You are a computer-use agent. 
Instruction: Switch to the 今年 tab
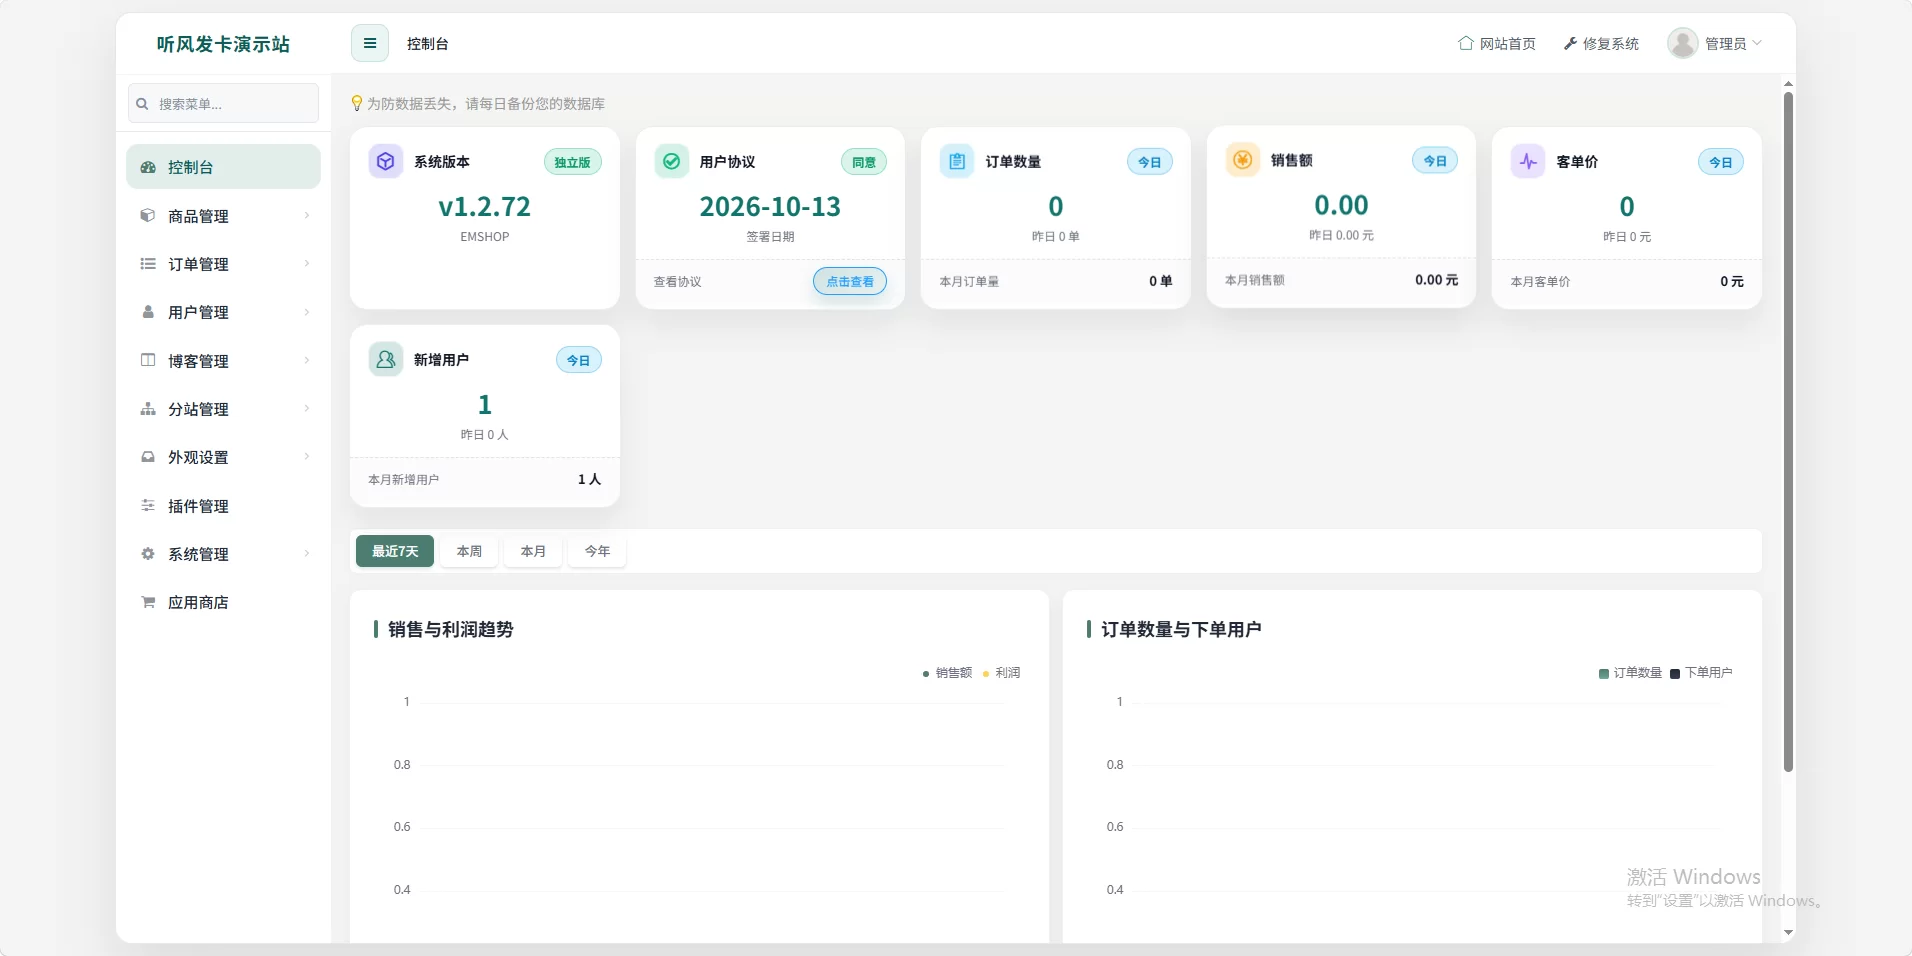(x=597, y=551)
